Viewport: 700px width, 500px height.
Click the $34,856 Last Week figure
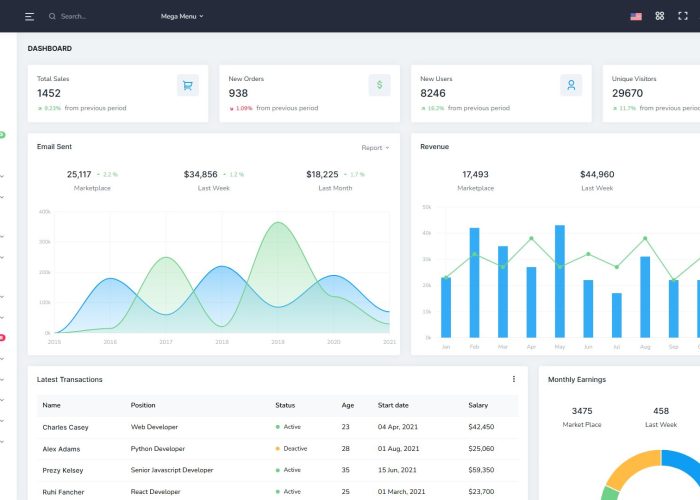coord(200,175)
